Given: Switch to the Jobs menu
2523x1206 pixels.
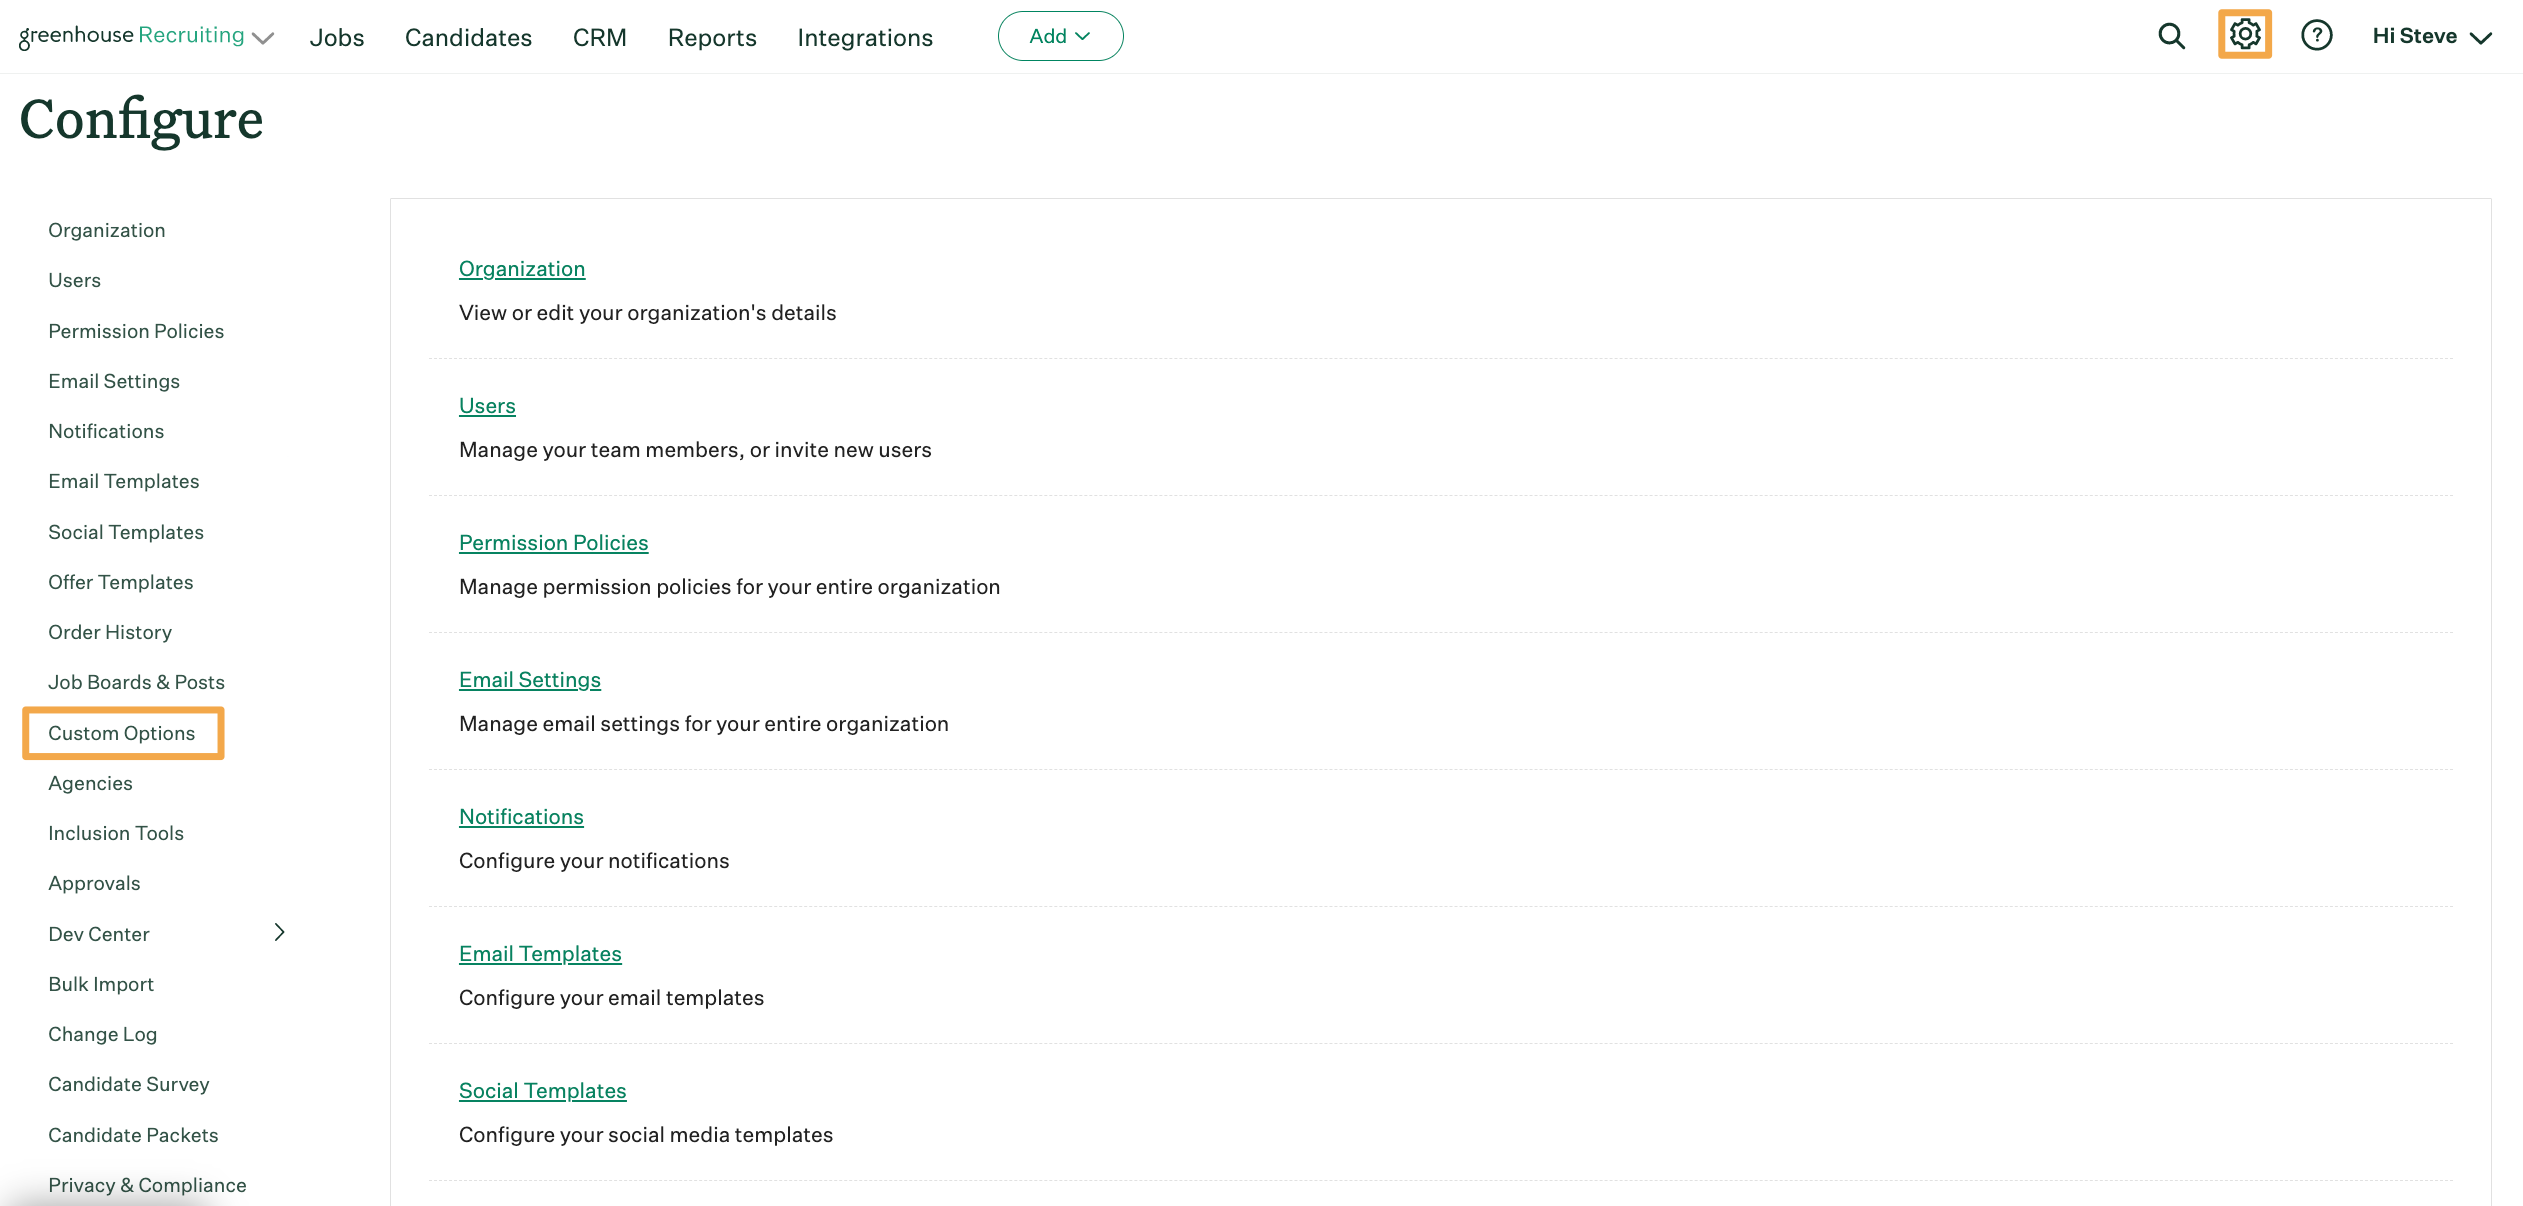Looking at the screenshot, I should [x=337, y=37].
